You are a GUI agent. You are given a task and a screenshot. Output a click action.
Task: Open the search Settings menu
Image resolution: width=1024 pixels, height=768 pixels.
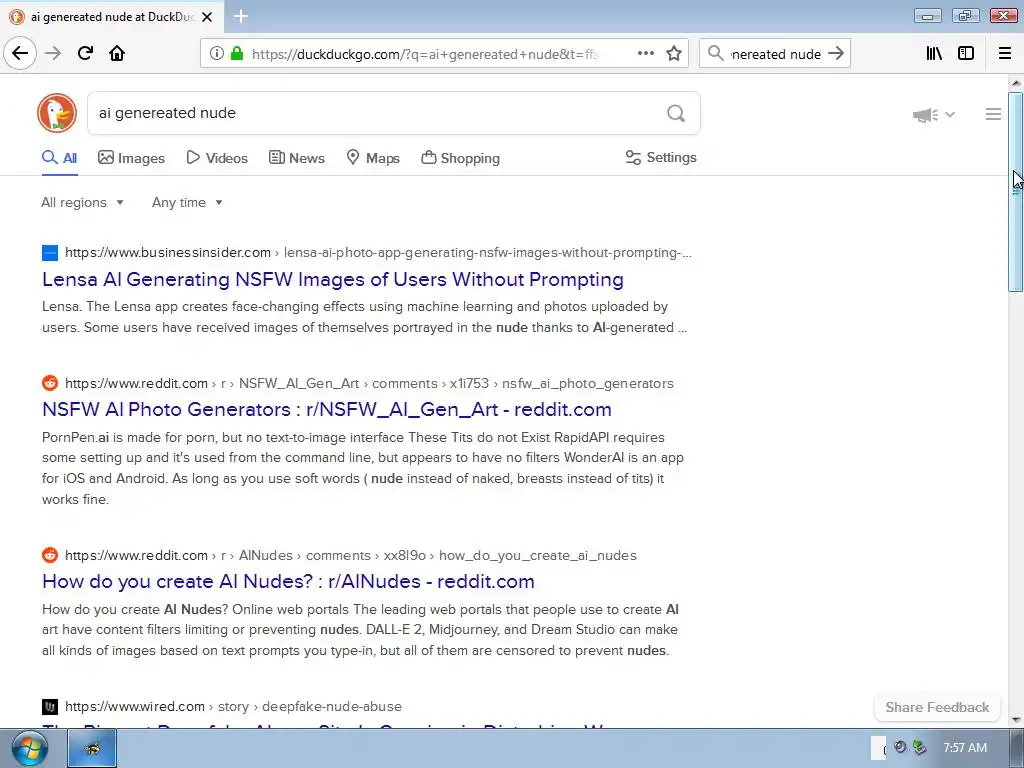coord(661,157)
